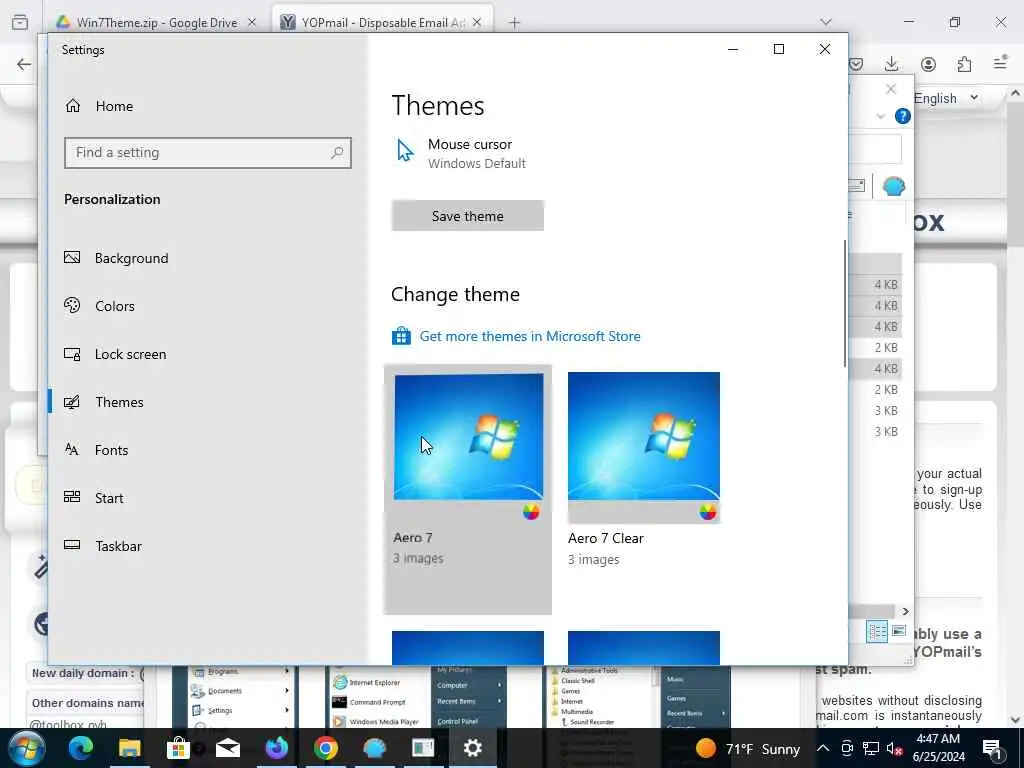Open English language dropdown on YOPmail
1024x768 pixels.
tap(946, 98)
